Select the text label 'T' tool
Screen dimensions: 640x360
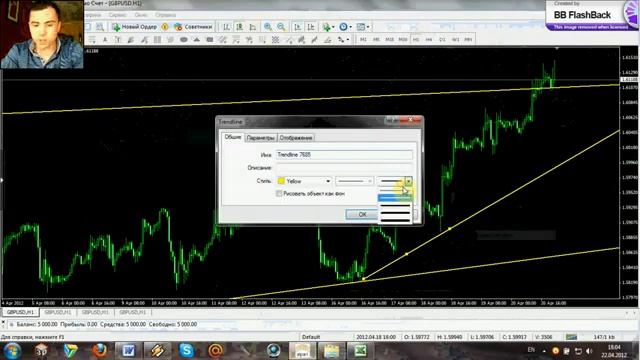118,40
